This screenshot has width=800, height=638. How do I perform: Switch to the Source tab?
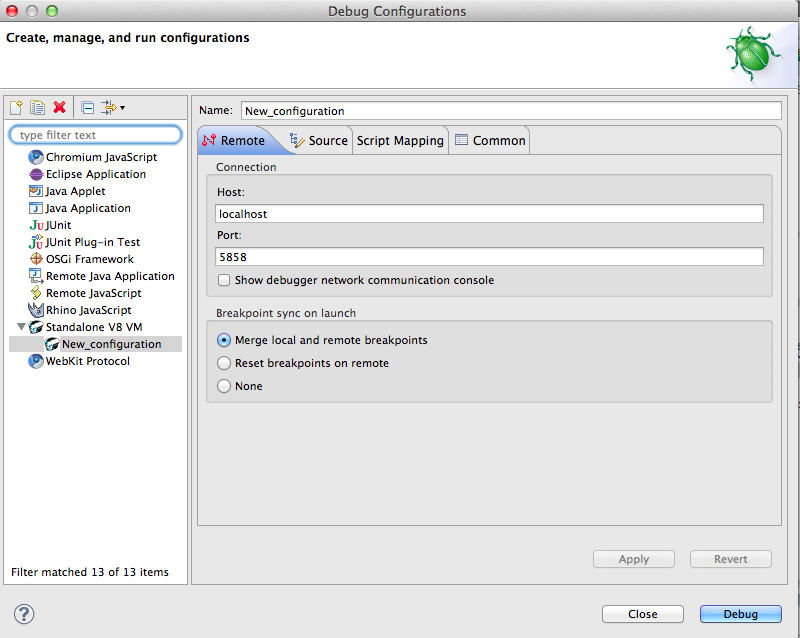tap(319, 140)
